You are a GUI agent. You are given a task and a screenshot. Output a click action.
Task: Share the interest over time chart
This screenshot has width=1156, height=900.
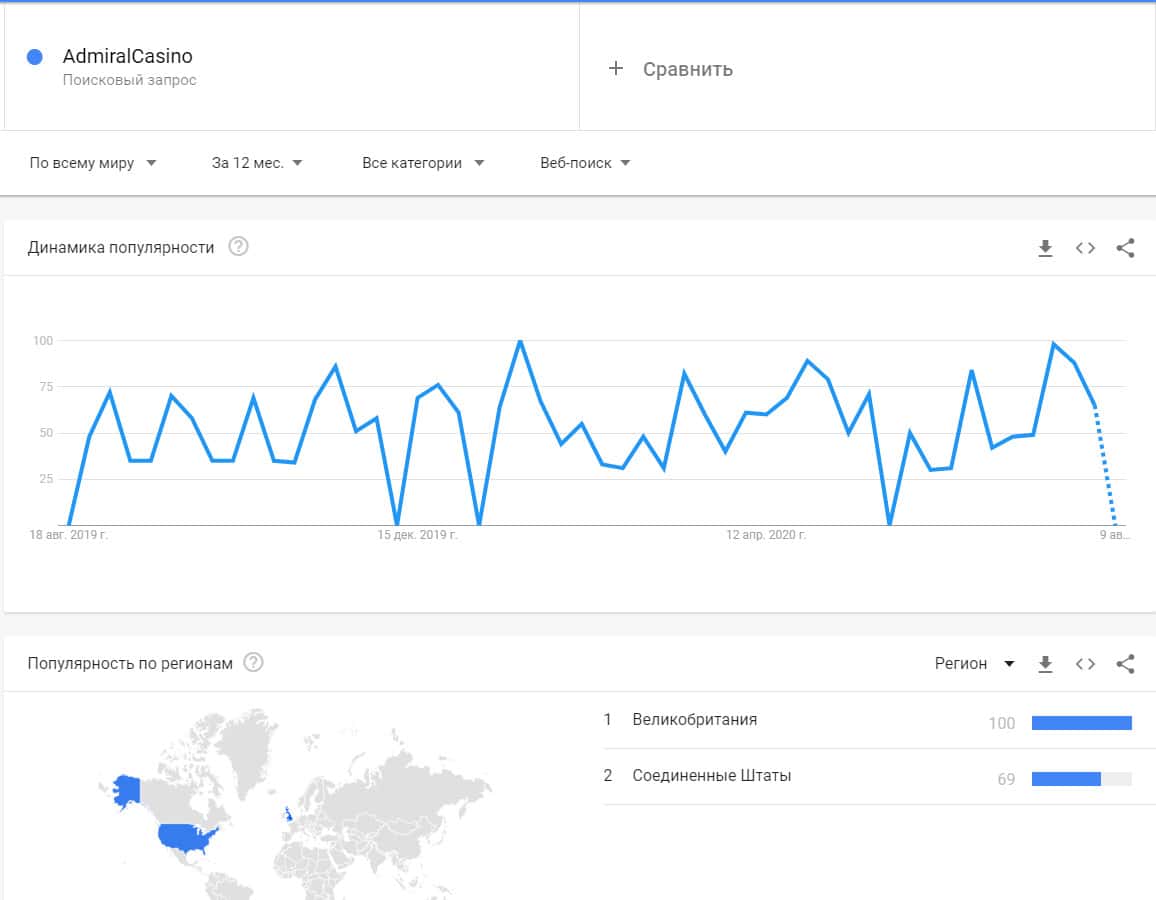pos(1125,248)
